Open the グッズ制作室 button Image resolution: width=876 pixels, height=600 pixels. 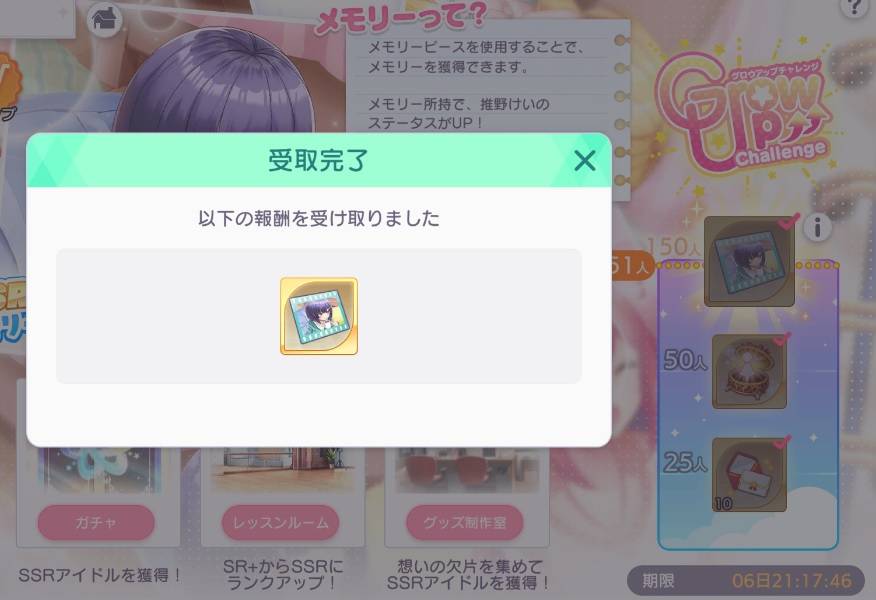click(465, 522)
